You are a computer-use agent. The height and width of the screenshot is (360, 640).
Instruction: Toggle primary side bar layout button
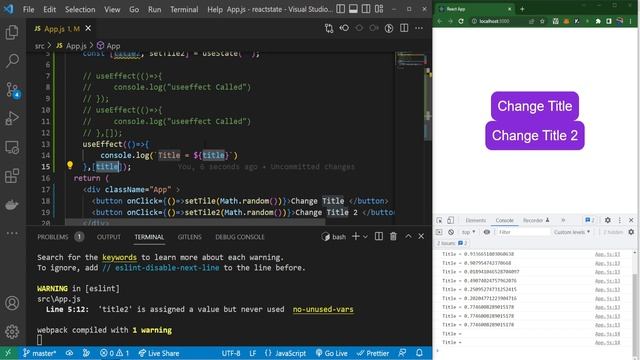pos(340,9)
